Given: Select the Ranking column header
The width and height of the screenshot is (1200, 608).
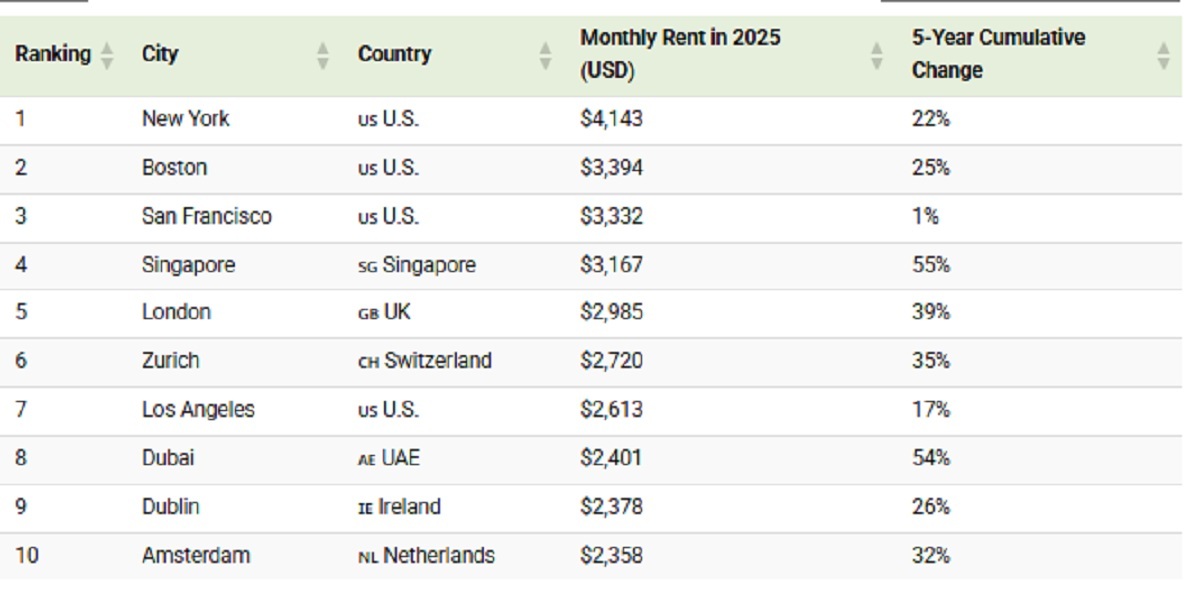Looking at the screenshot, I should tap(53, 54).
